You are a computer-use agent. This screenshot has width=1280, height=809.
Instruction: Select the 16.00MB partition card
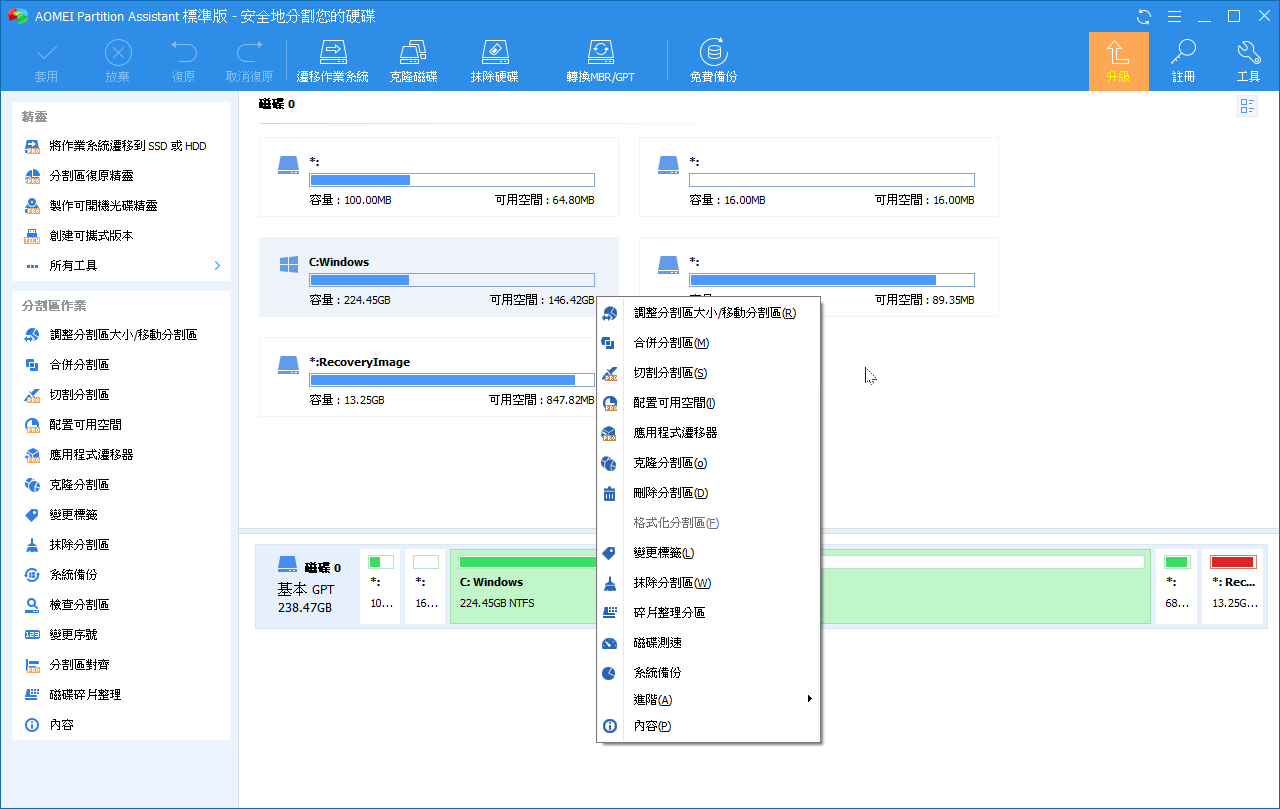818,177
